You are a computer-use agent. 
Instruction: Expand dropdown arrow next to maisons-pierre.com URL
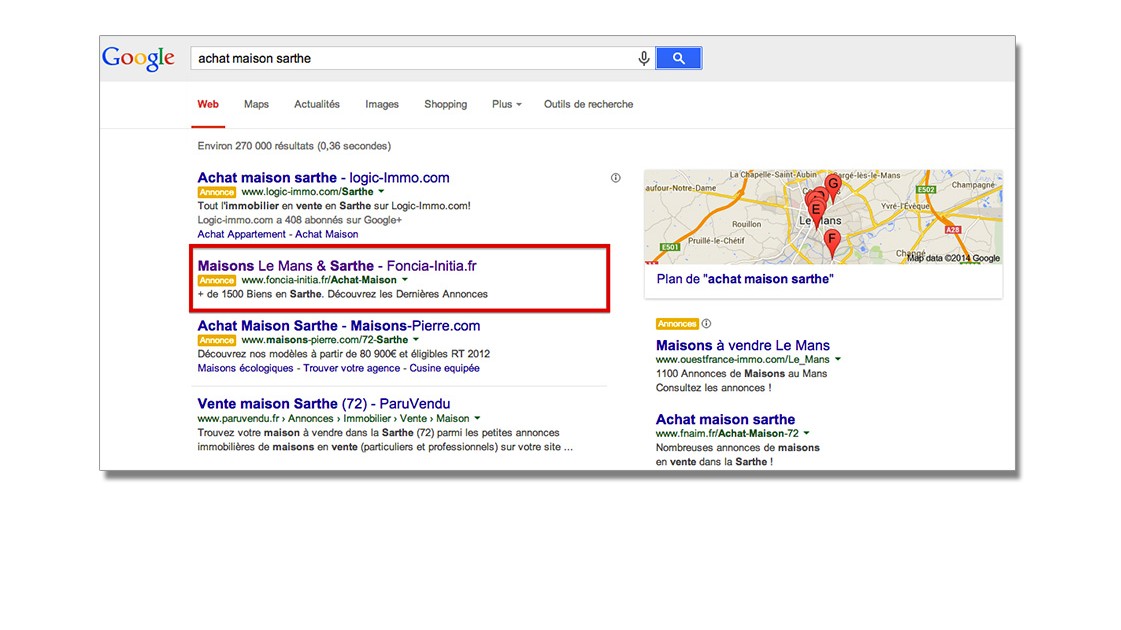click(415, 340)
